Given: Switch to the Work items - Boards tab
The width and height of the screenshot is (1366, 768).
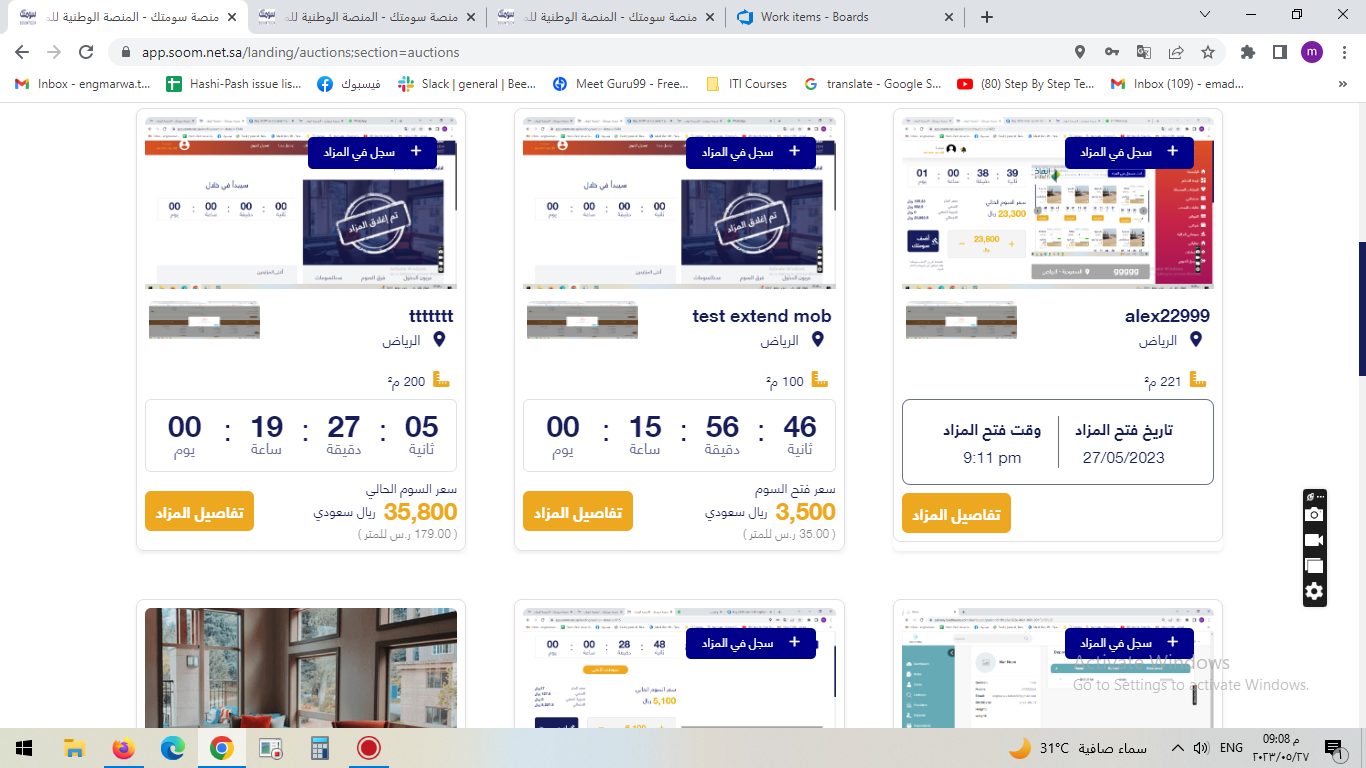Looking at the screenshot, I should [814, 17].
